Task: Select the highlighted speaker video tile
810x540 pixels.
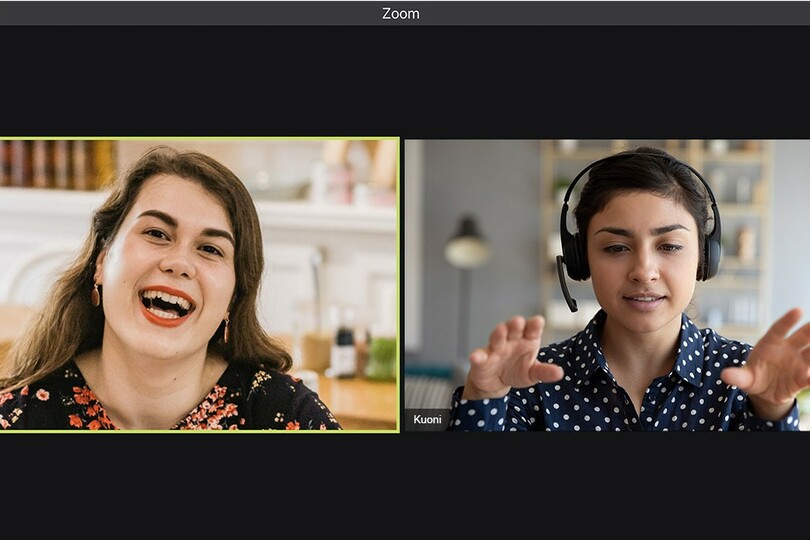Action: 199,285
